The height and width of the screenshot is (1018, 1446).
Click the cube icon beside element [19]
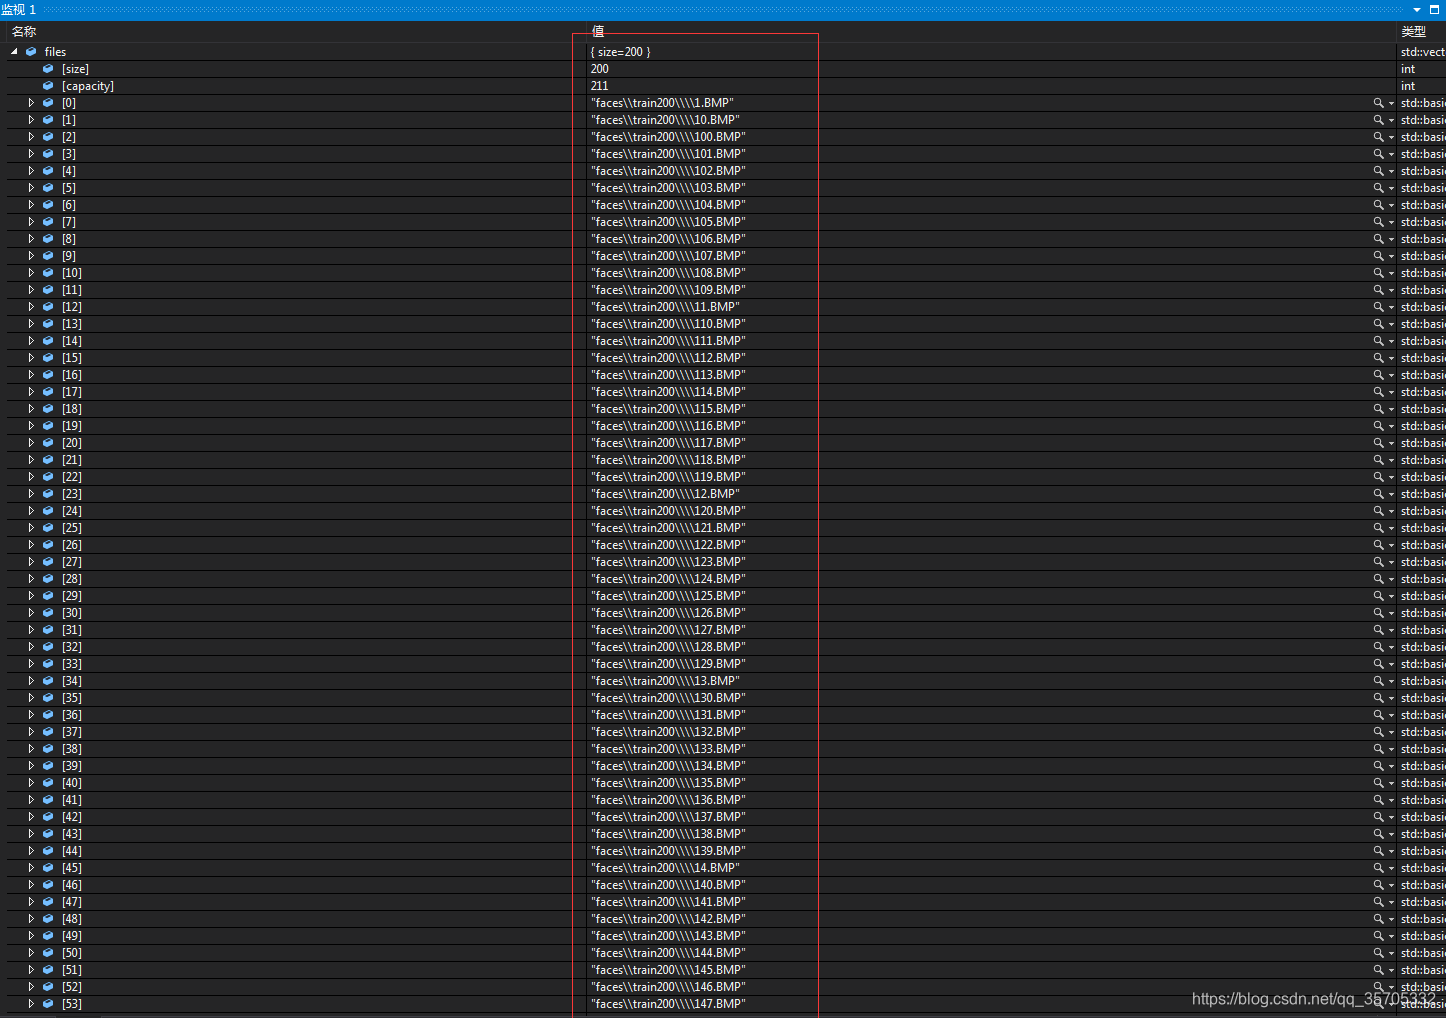point(48,426)
